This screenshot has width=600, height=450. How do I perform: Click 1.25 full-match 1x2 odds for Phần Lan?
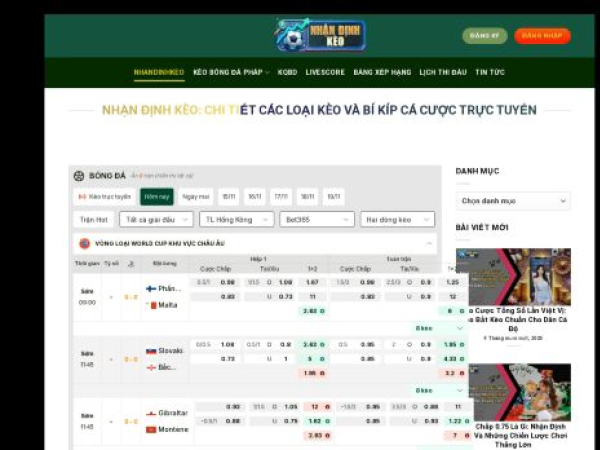click(453, 282)
